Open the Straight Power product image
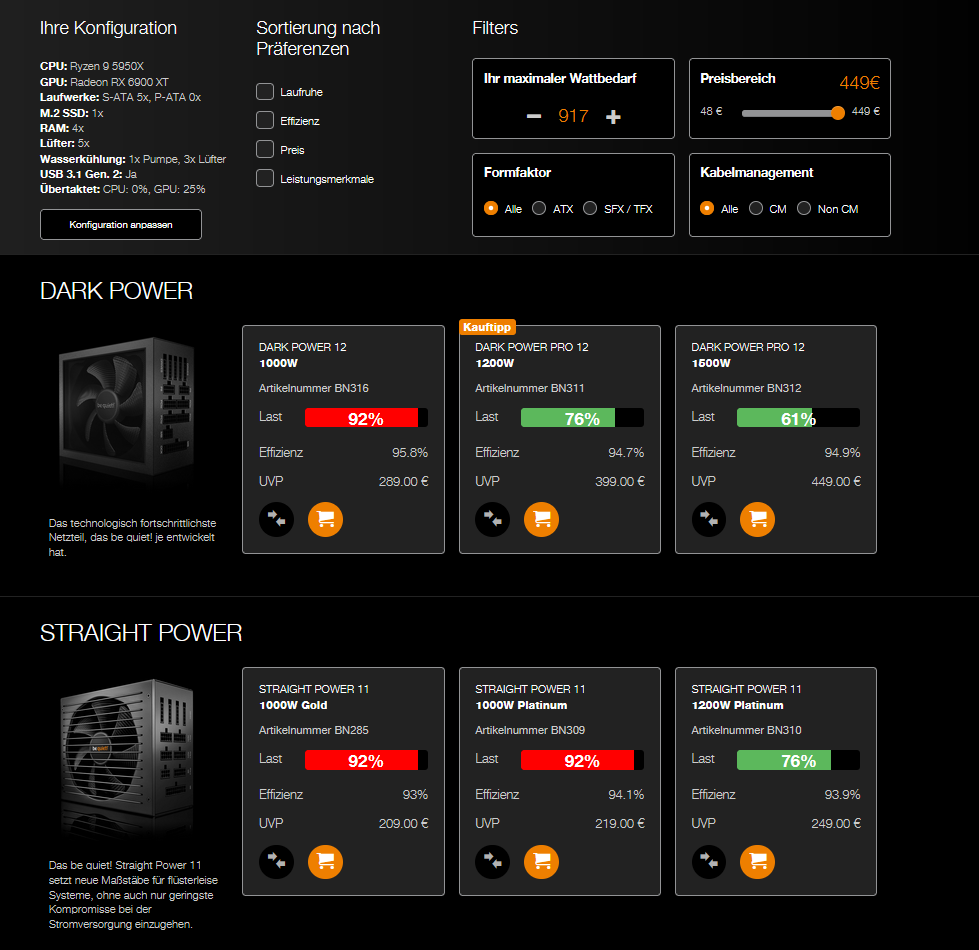Screen dimensions: 979x950 [x=127, y=757]
